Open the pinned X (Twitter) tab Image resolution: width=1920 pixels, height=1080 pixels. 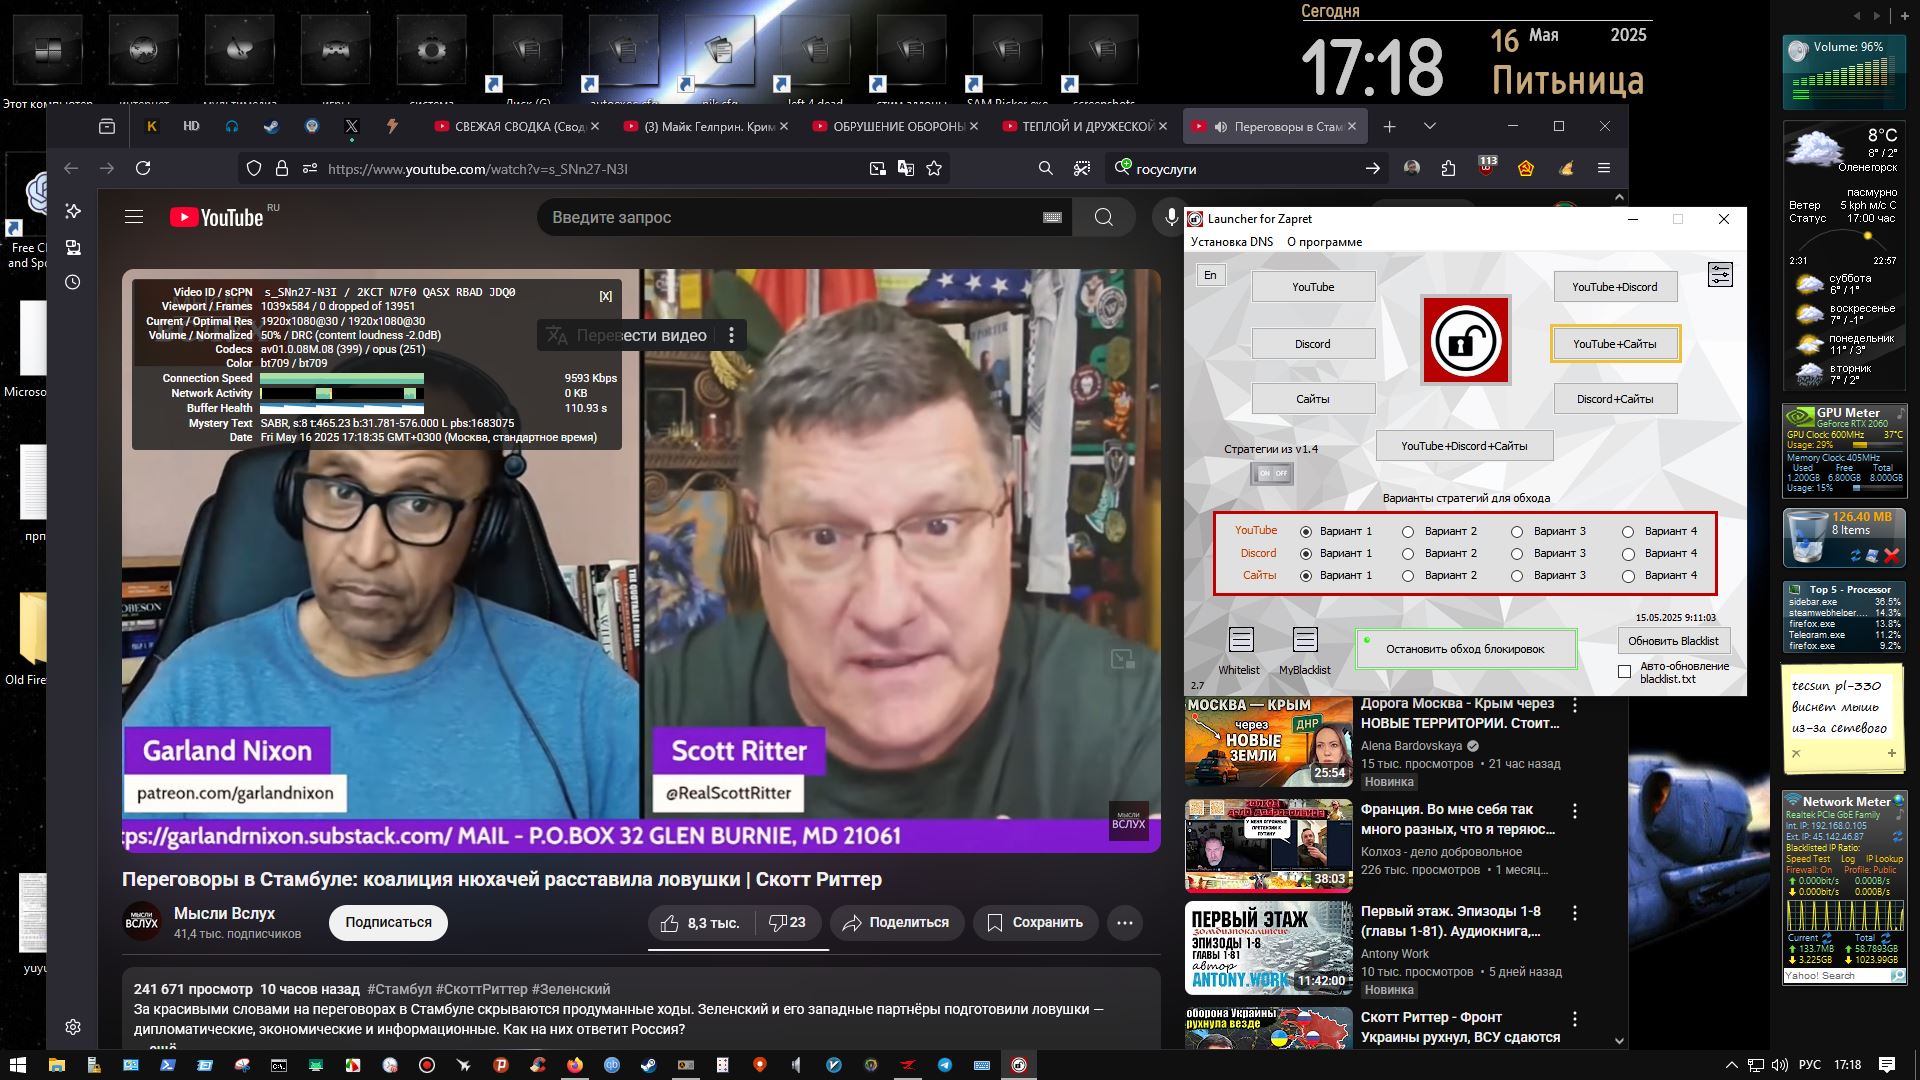352,126
